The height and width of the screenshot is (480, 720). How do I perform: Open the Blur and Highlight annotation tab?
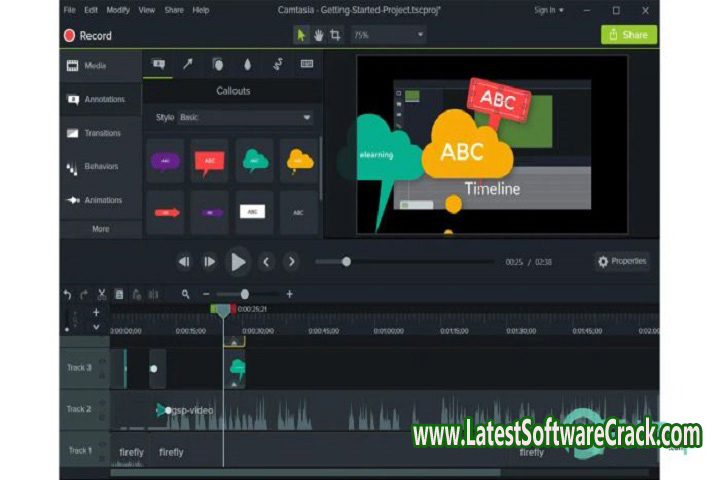tap(247, 64)
